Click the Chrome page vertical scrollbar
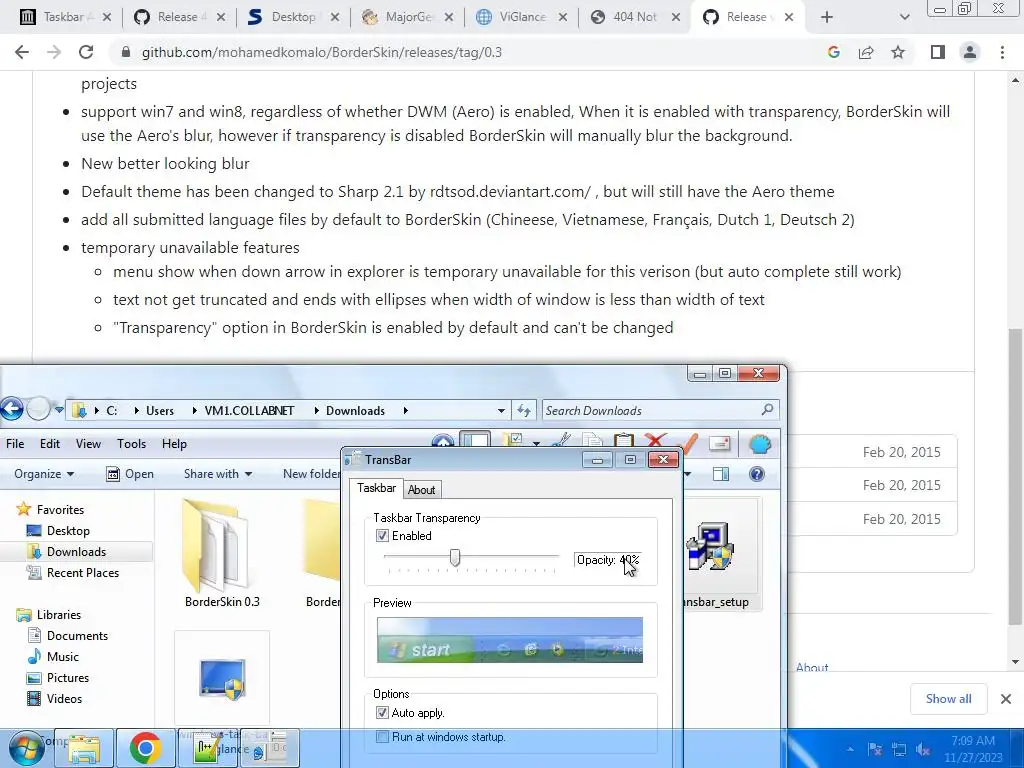 1015,477
